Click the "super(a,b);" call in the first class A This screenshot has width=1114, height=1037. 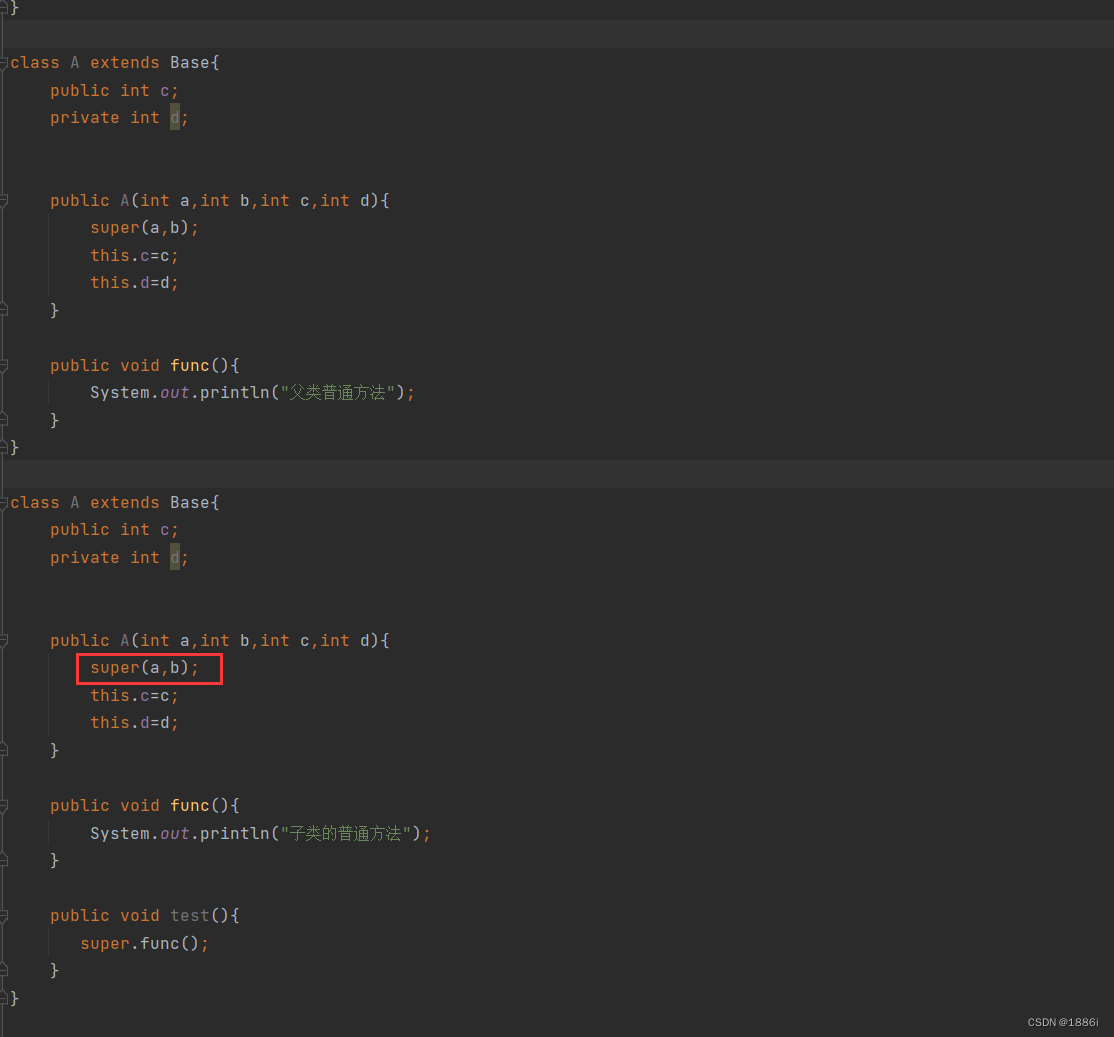coord(144,228)
